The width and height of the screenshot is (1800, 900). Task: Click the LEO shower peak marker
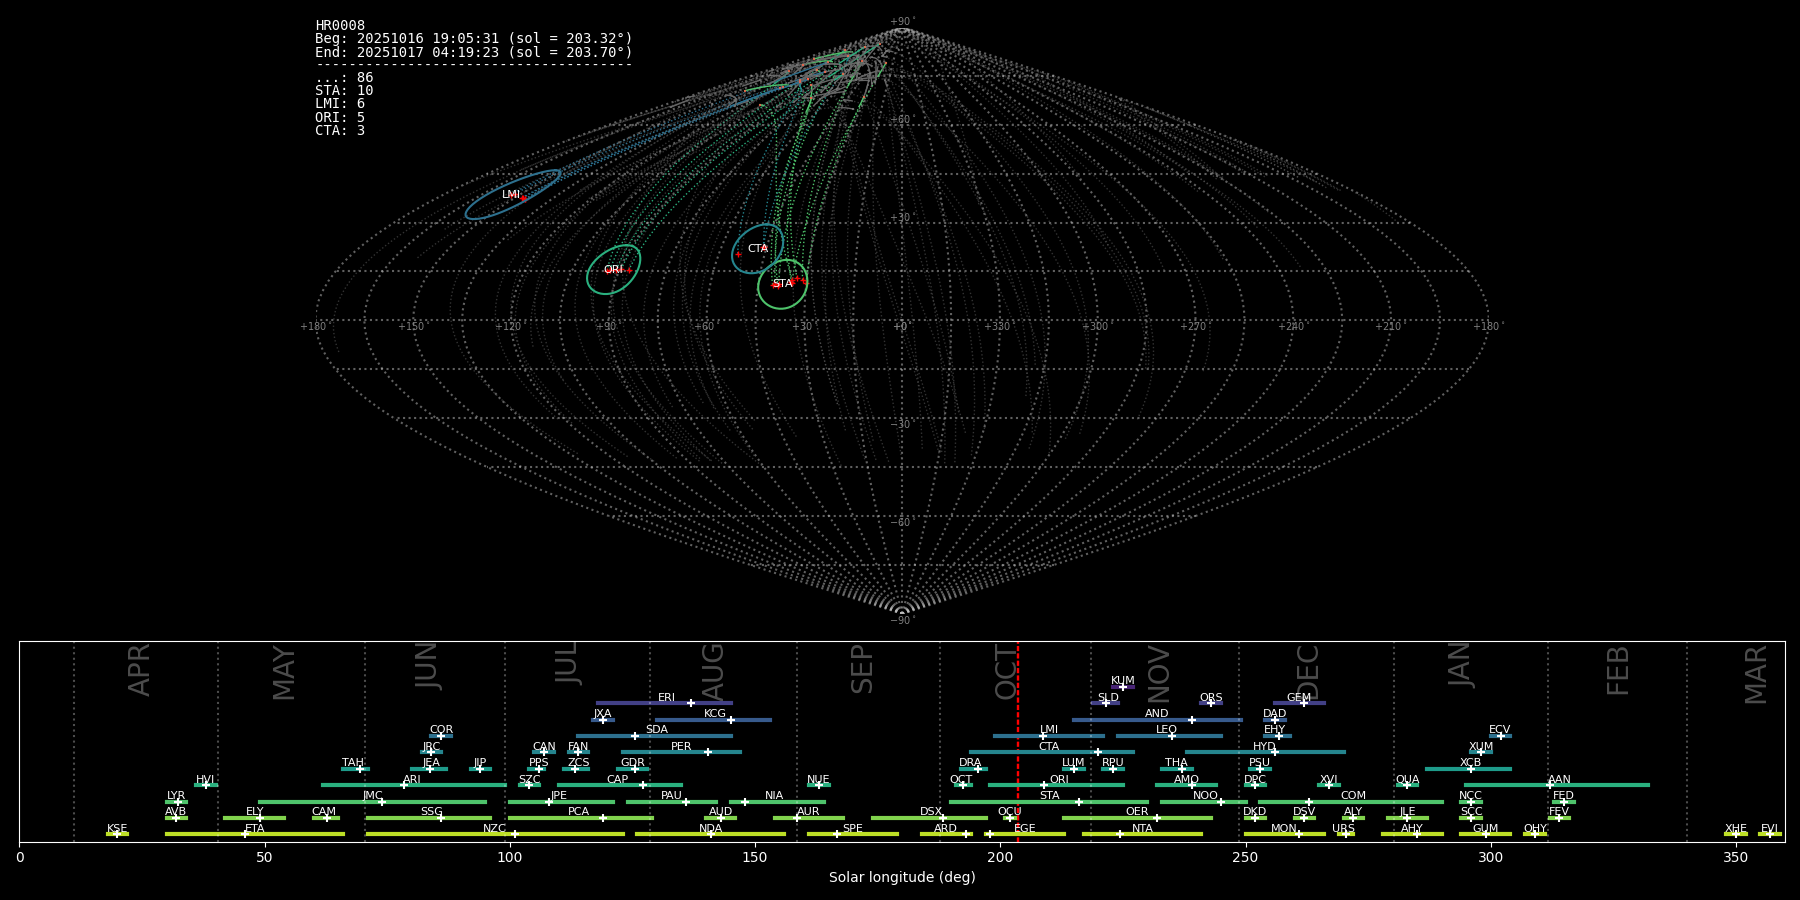coord(1171,736)
